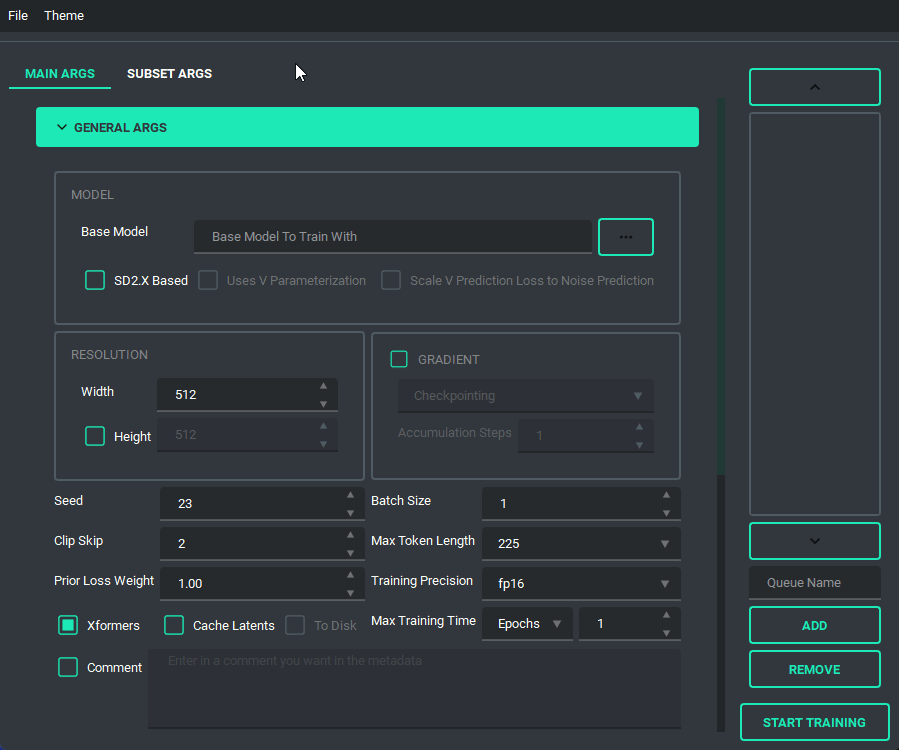This screenshot has height=750, width=899.
Task: Increase Clip Skip with the up arrow
Action: point(350,535)
